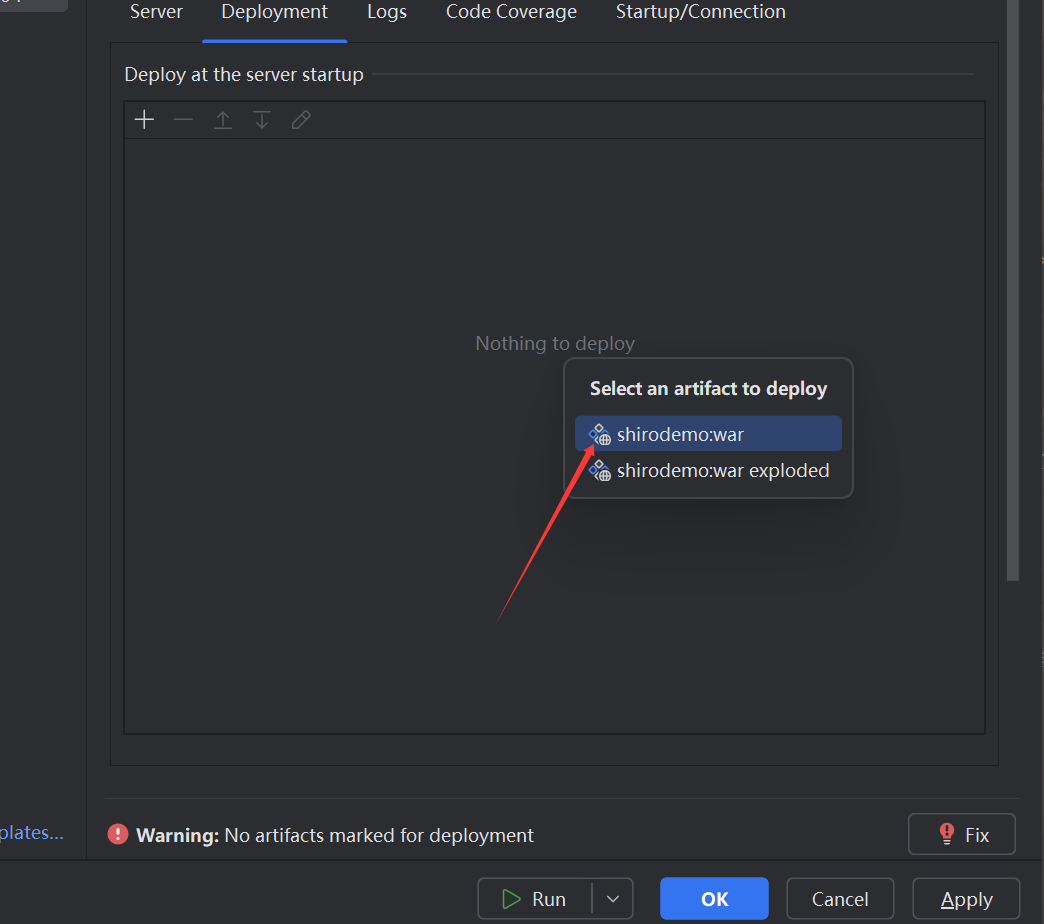
Task: Click the vertical scrollbar on the right
Action: coord(1012,300)
